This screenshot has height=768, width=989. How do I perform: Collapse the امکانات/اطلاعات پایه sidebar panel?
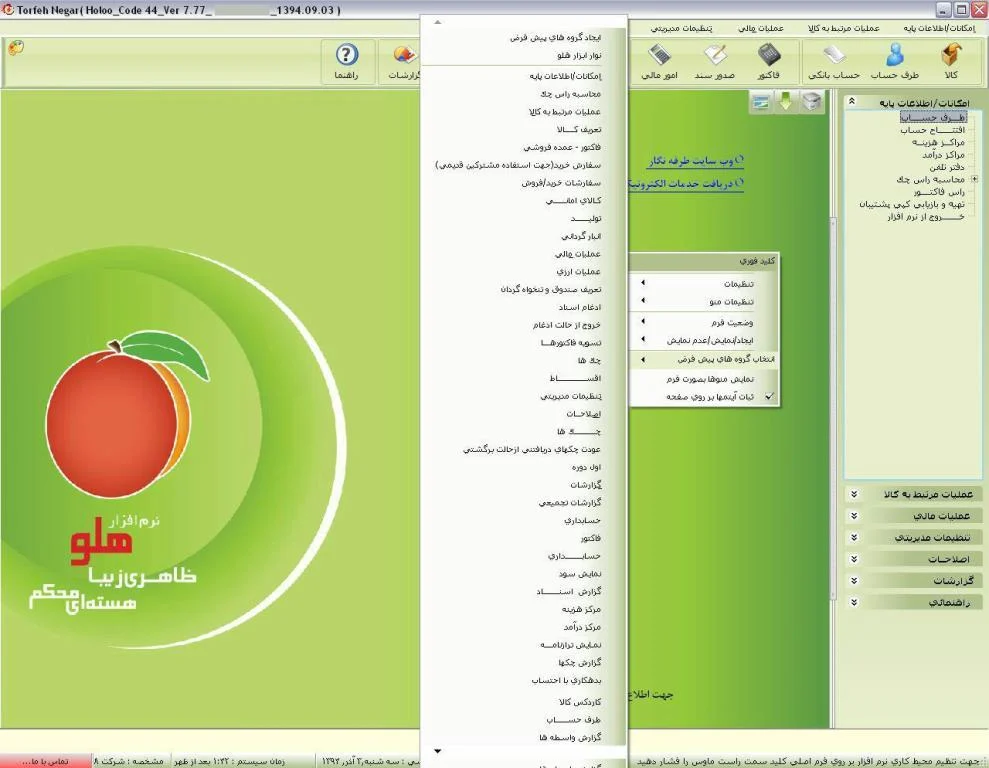[851, 102]
